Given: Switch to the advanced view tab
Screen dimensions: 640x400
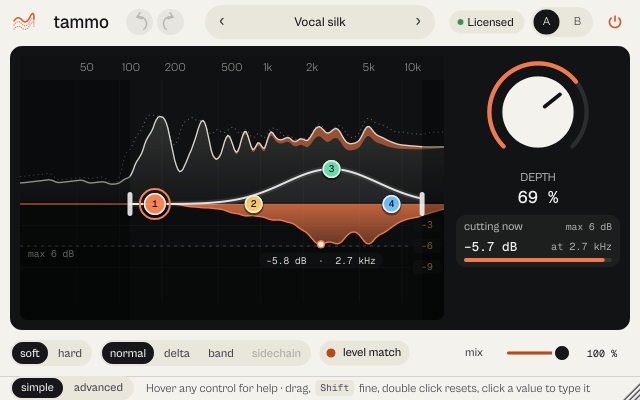Looking at the screenshot, I should pyautogui.click(x=98, y=388).
